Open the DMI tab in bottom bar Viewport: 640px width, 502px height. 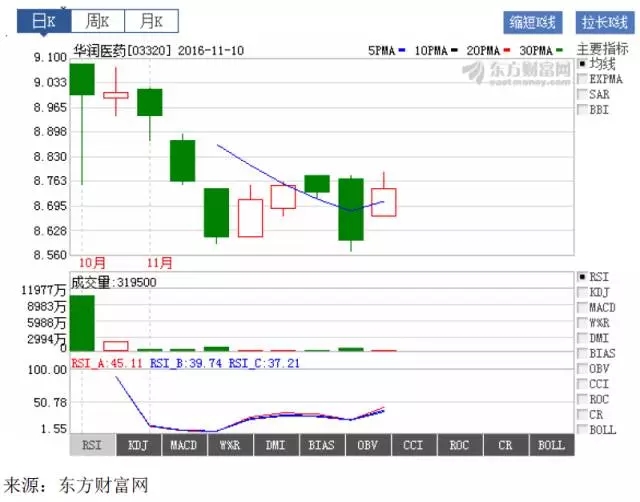(x=276, y=445)
